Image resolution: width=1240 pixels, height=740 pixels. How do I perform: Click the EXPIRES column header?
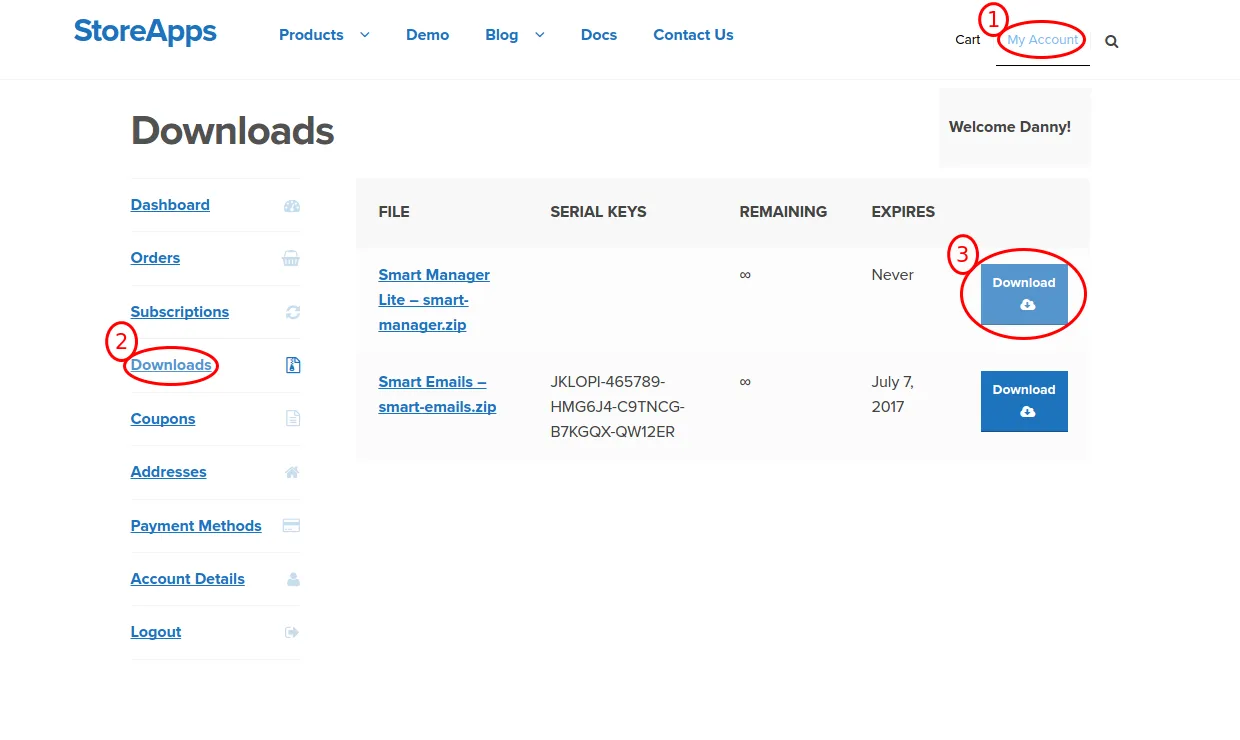tap(903, 212)
